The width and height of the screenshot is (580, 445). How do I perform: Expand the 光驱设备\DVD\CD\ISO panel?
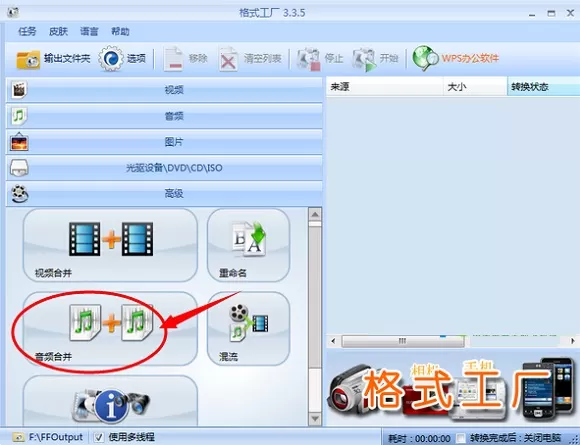pos(164,168)
